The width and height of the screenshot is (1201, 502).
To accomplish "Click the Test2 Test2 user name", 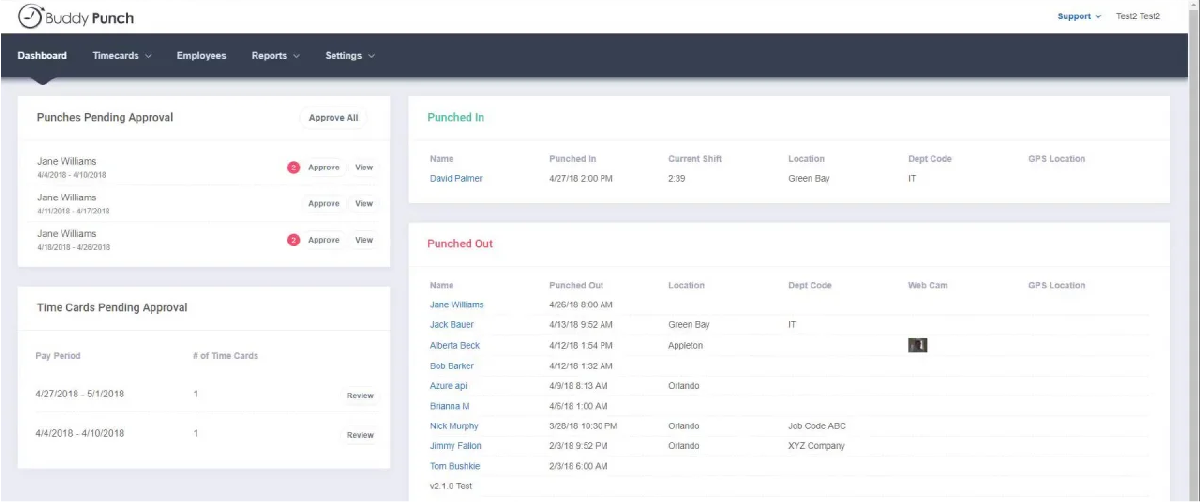I will coord(1138,17).
